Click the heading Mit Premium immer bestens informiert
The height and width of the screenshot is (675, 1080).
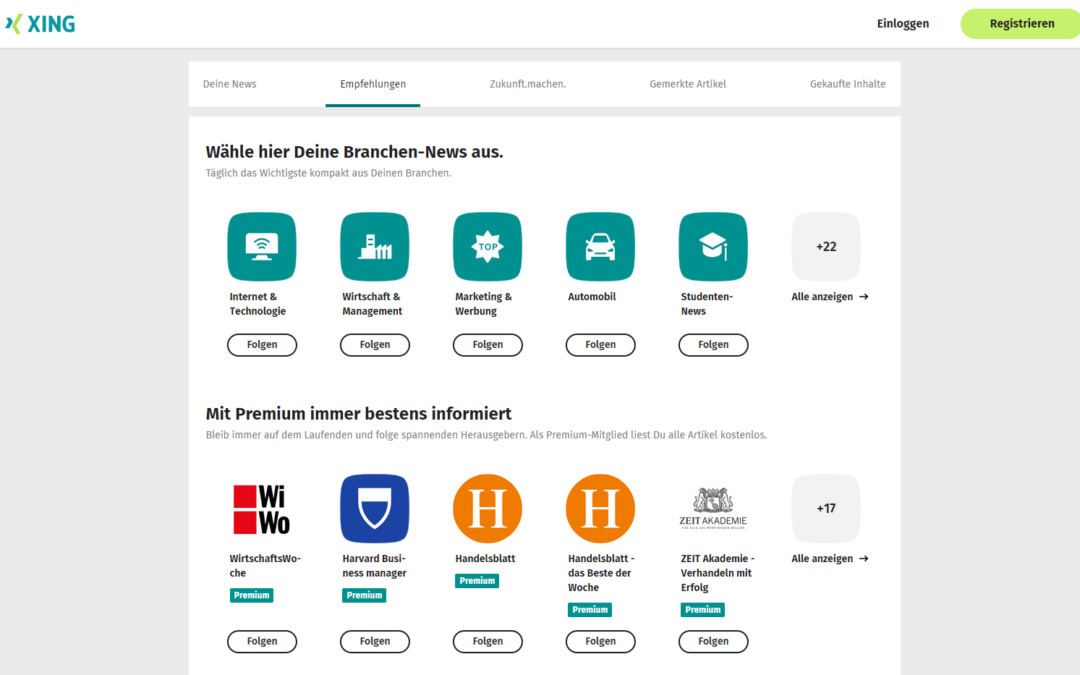click(359, 413)
